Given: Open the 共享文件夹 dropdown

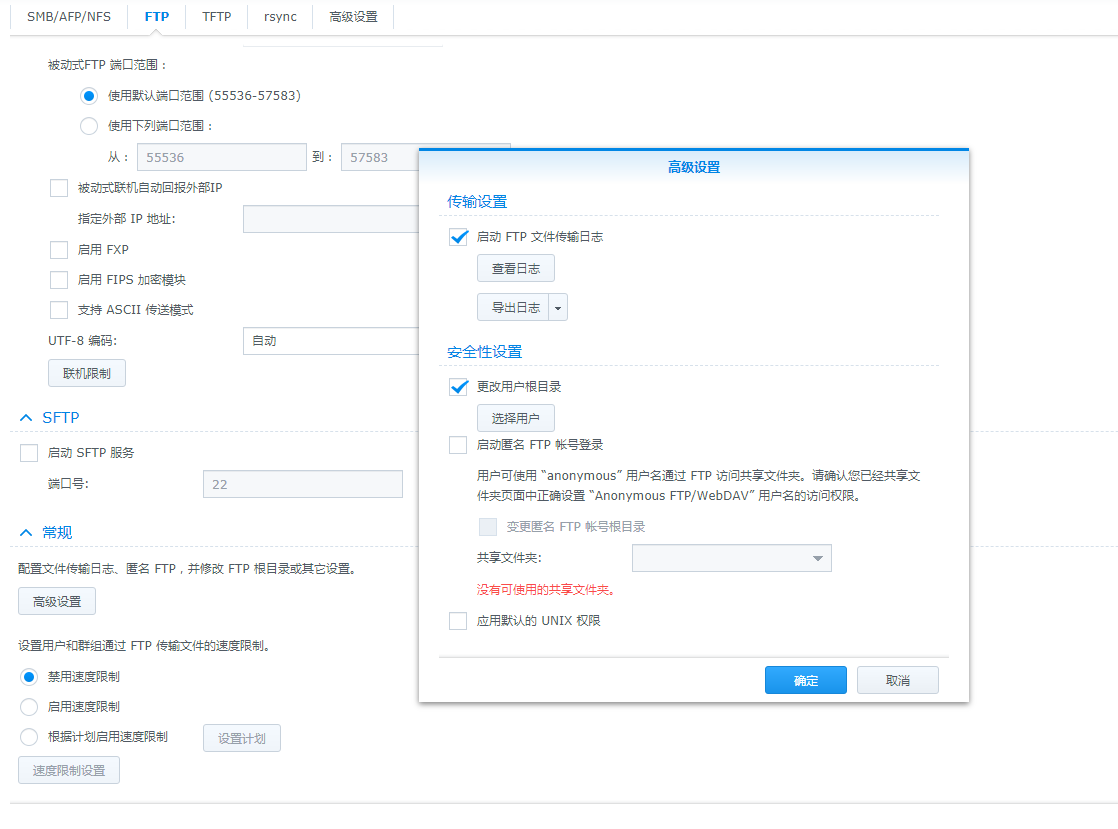Looking at the screenshot, I should pyautogui.click(x=732, y=558).
